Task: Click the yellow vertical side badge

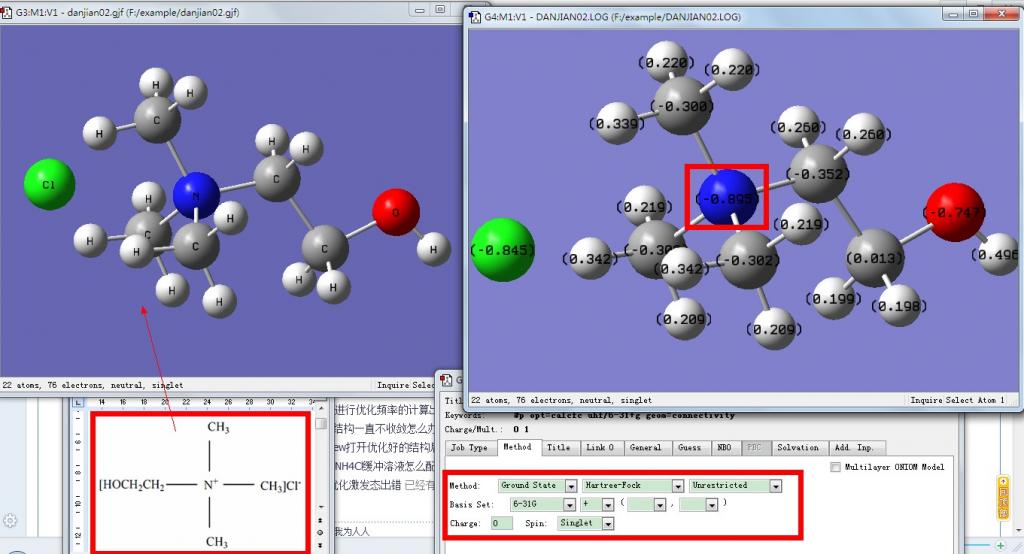Action: (x=1004, y=498)
